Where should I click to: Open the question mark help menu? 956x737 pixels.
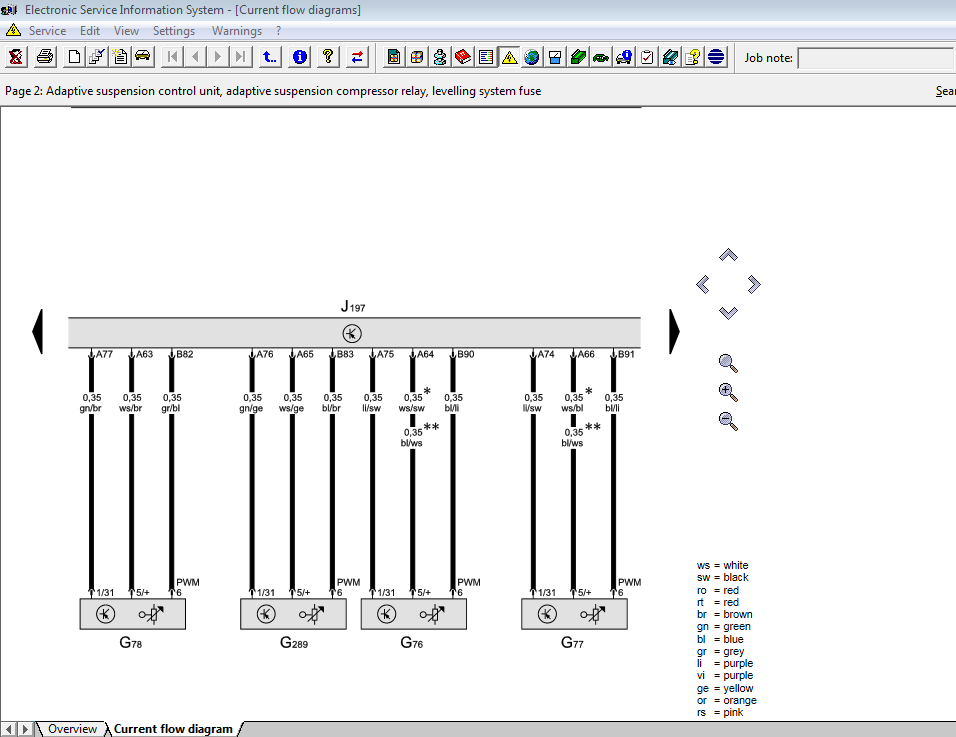[279, 30]
